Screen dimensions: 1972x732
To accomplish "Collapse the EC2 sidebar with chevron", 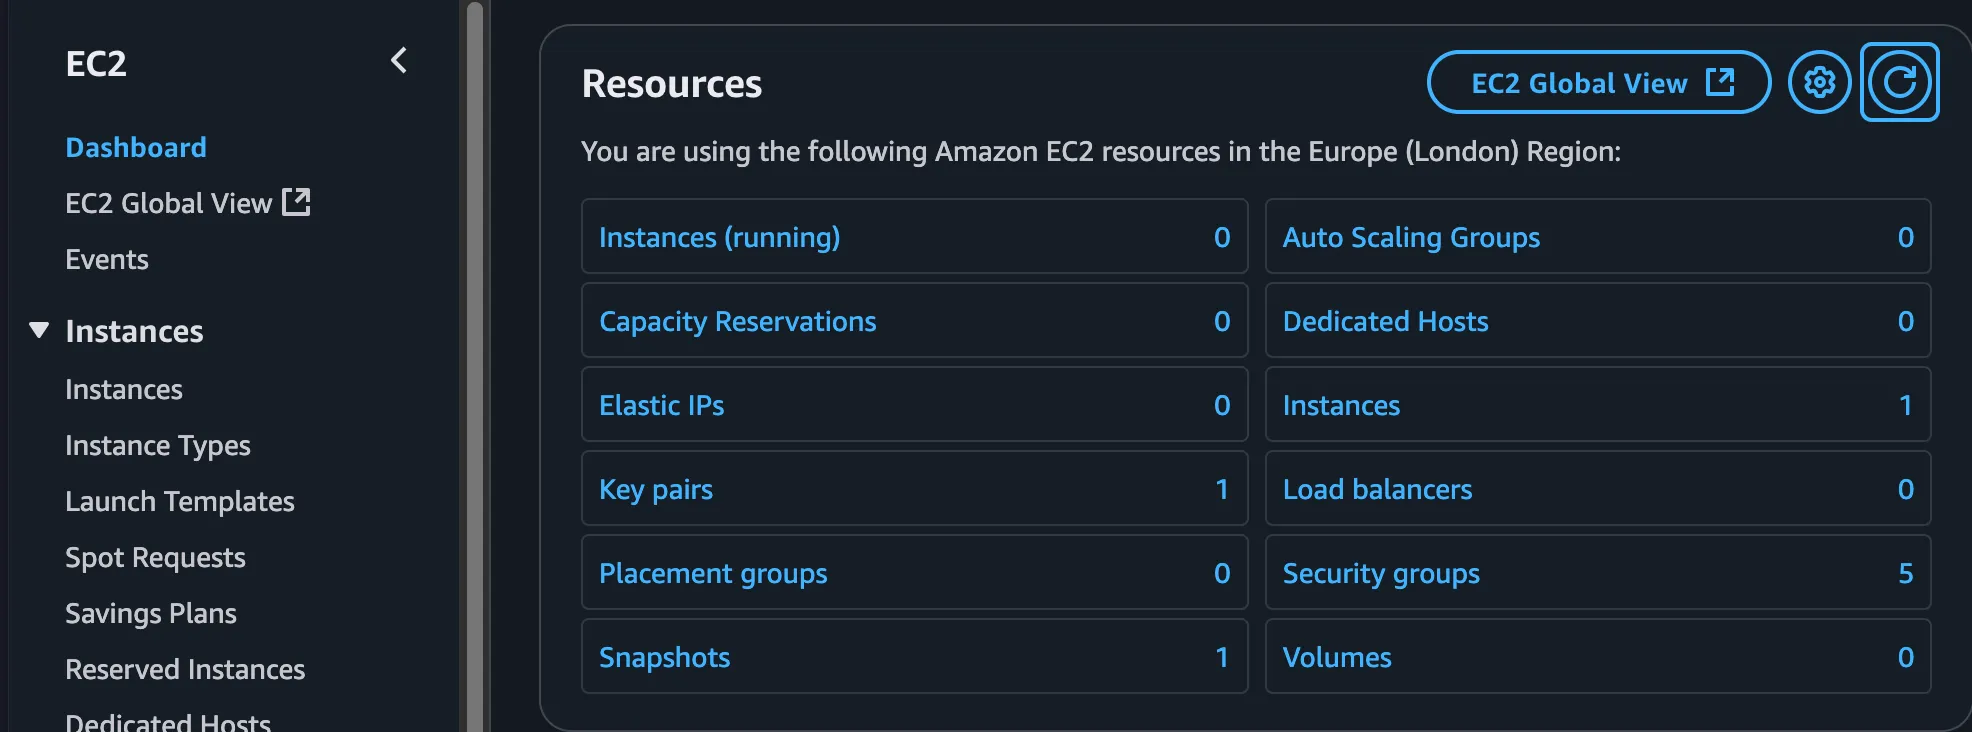I will coord(399,61).
